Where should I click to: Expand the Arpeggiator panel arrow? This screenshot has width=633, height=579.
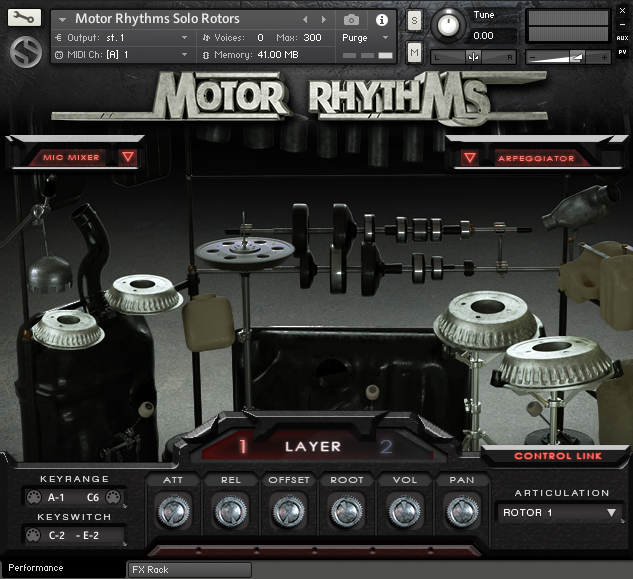[x=470, y=157]
